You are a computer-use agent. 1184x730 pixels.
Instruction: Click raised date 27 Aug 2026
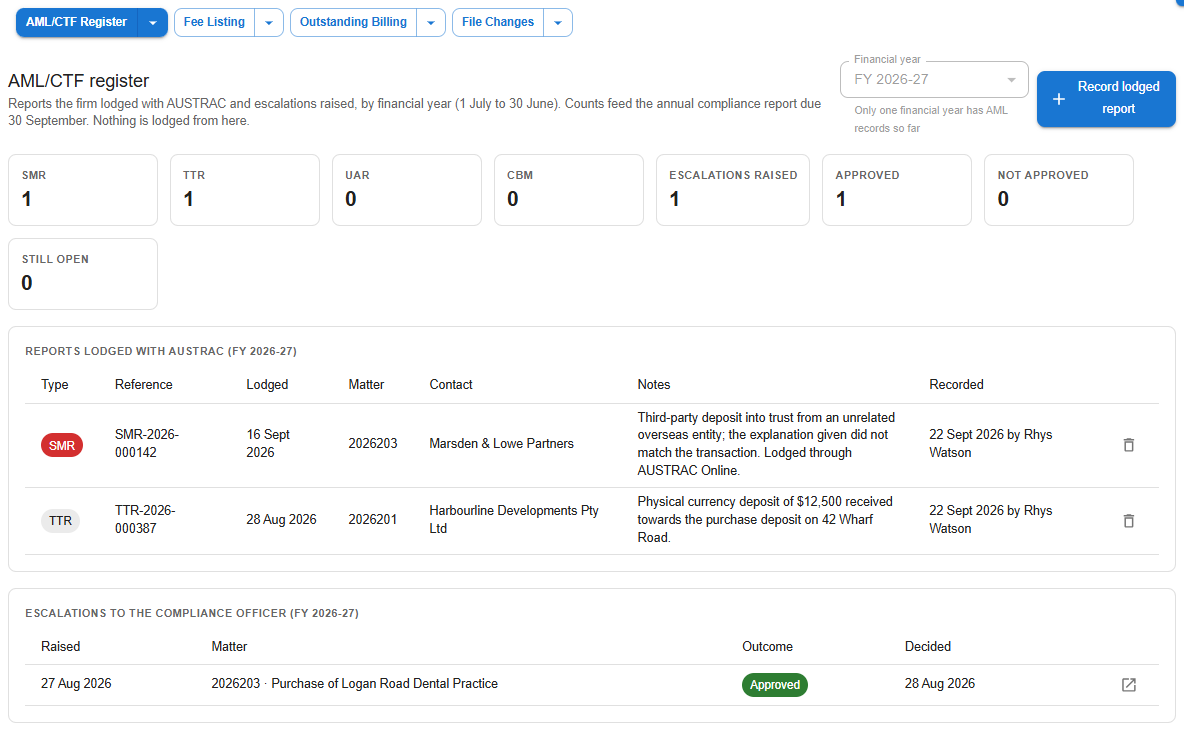(x=76, y=683)
